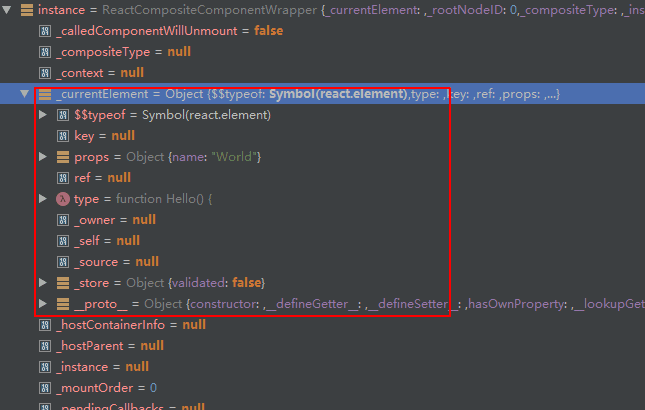Expand the _store Object node
Image resolution: width=645 pixels, height=410 pixels.
[x=42, y=283]
